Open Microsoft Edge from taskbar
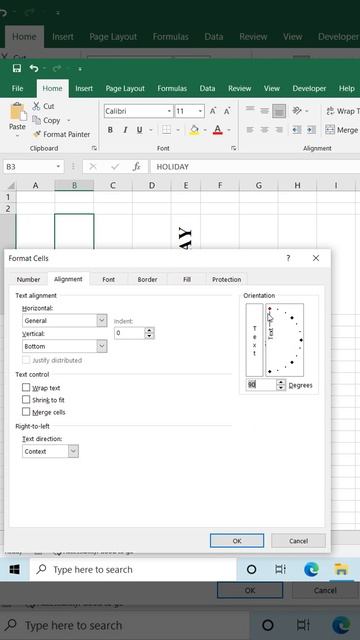This screenshot has width=360, height=640. [311, 569]
